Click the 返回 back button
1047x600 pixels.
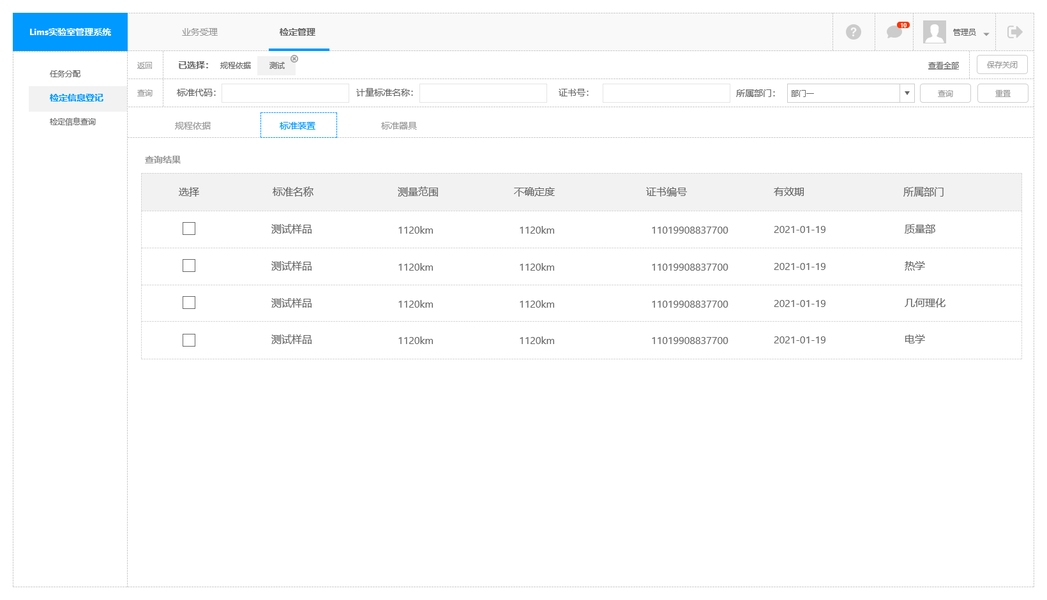pos(144,65)
